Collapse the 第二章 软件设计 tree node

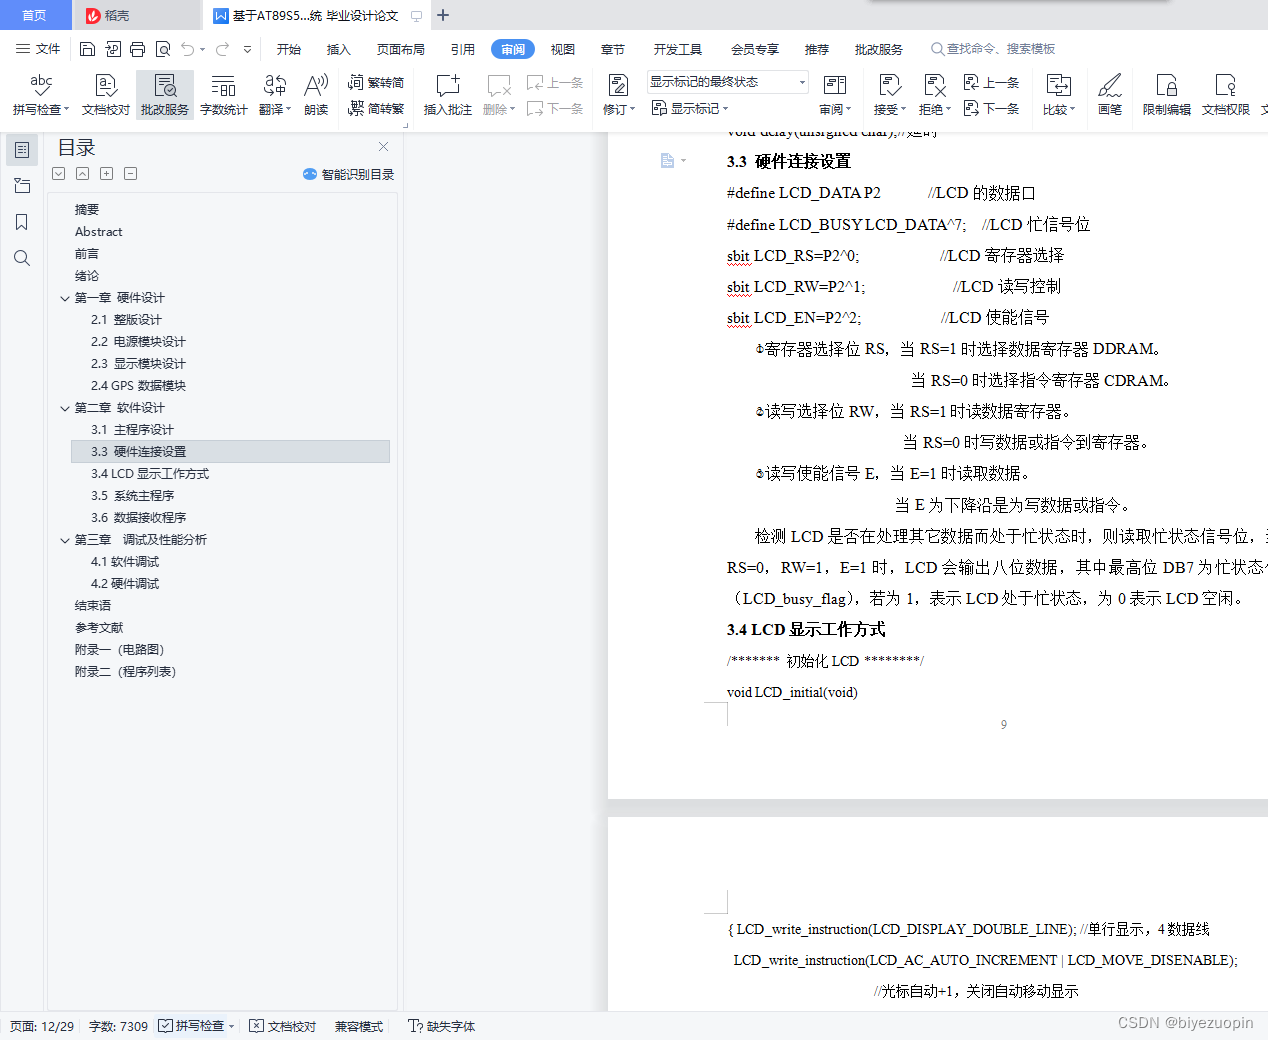(x=65, y=408)
